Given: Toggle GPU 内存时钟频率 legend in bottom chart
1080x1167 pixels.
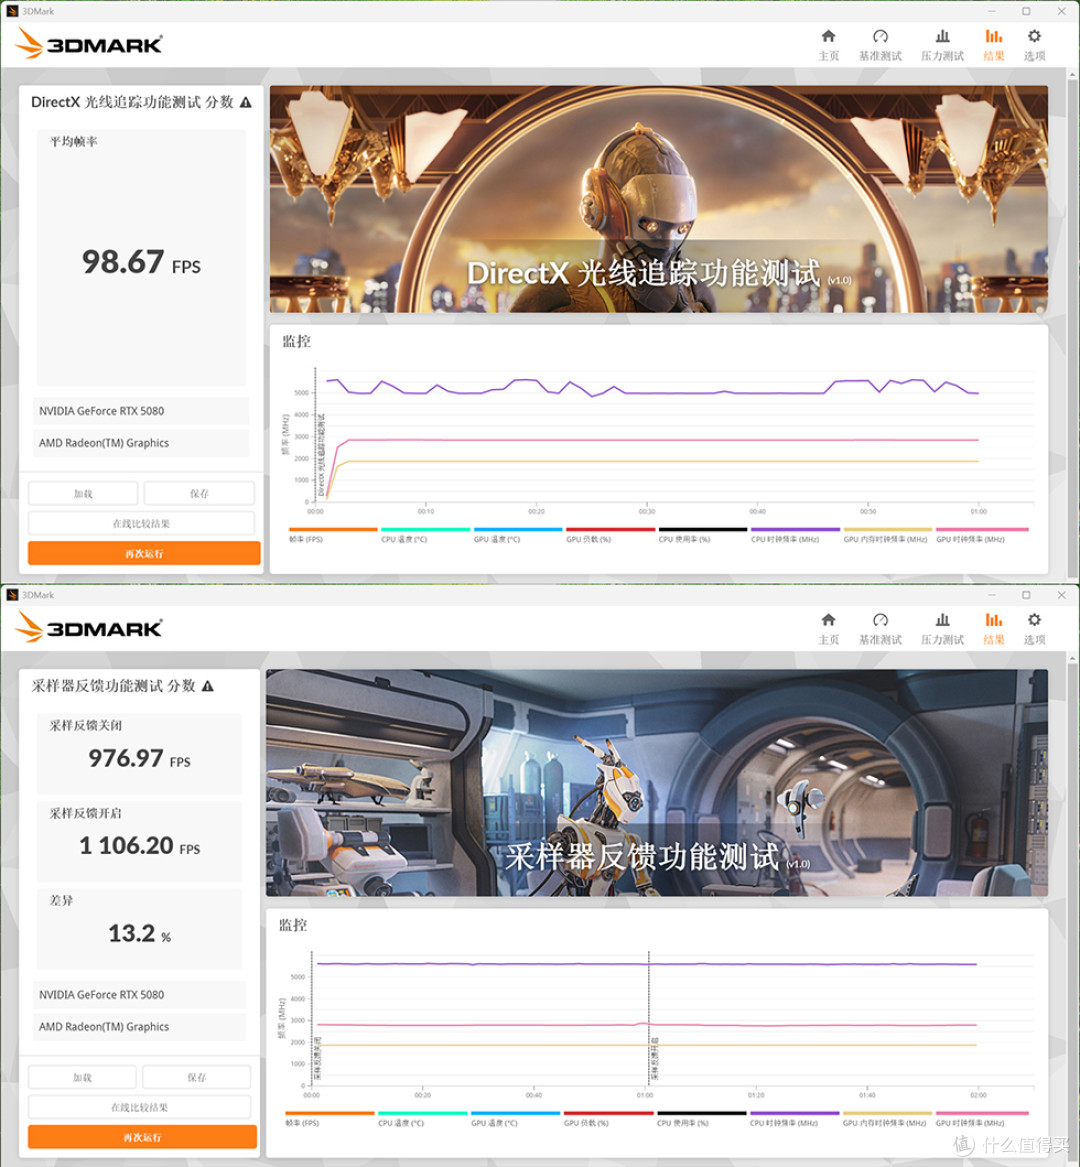Looking at the screenshot, I should [886, 1119].
